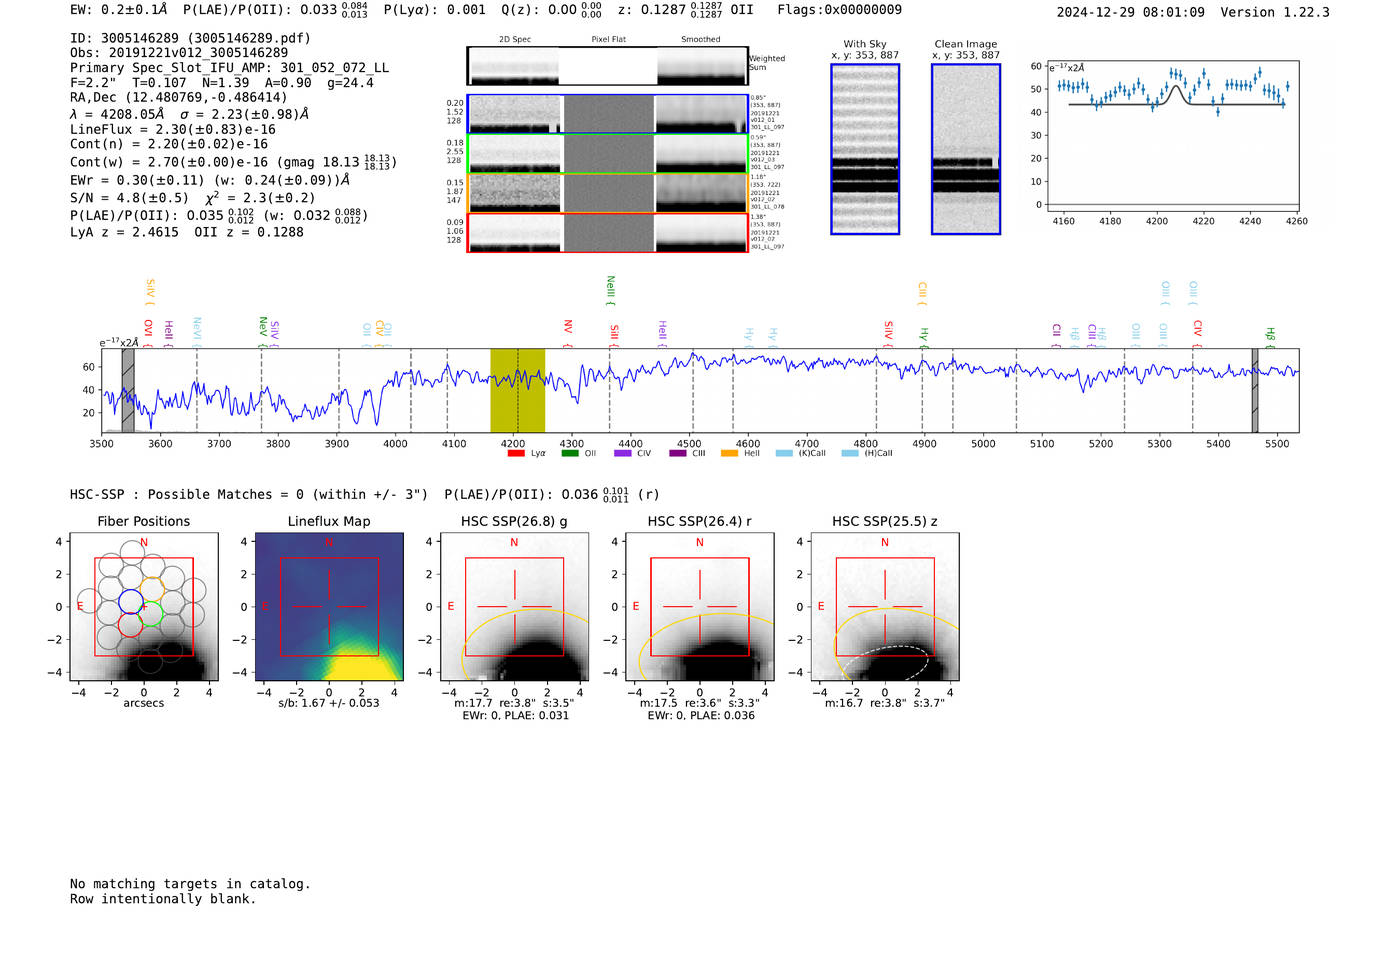Open the With Sky image cutout
The image size is (1400, 953).
(x=865, y=149)
